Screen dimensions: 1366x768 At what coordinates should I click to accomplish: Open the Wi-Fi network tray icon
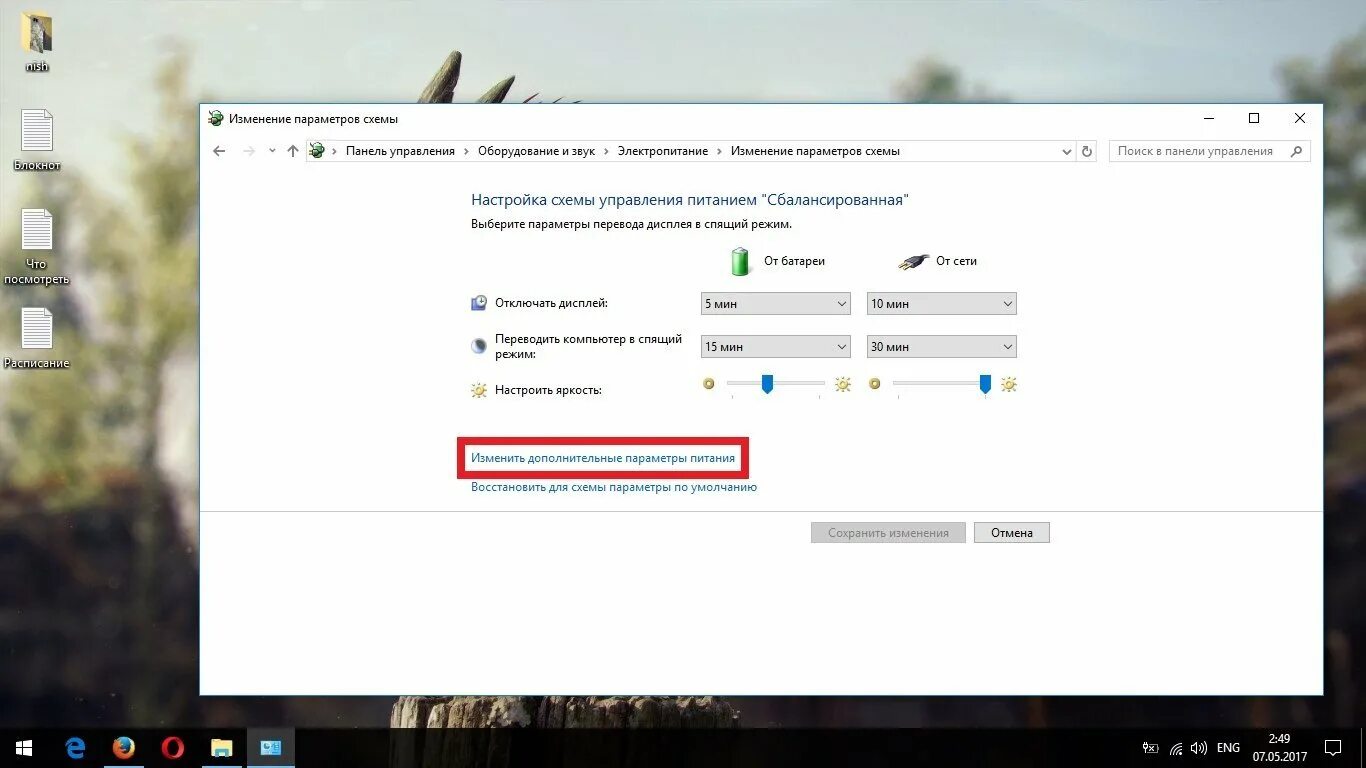point(1176,748)
